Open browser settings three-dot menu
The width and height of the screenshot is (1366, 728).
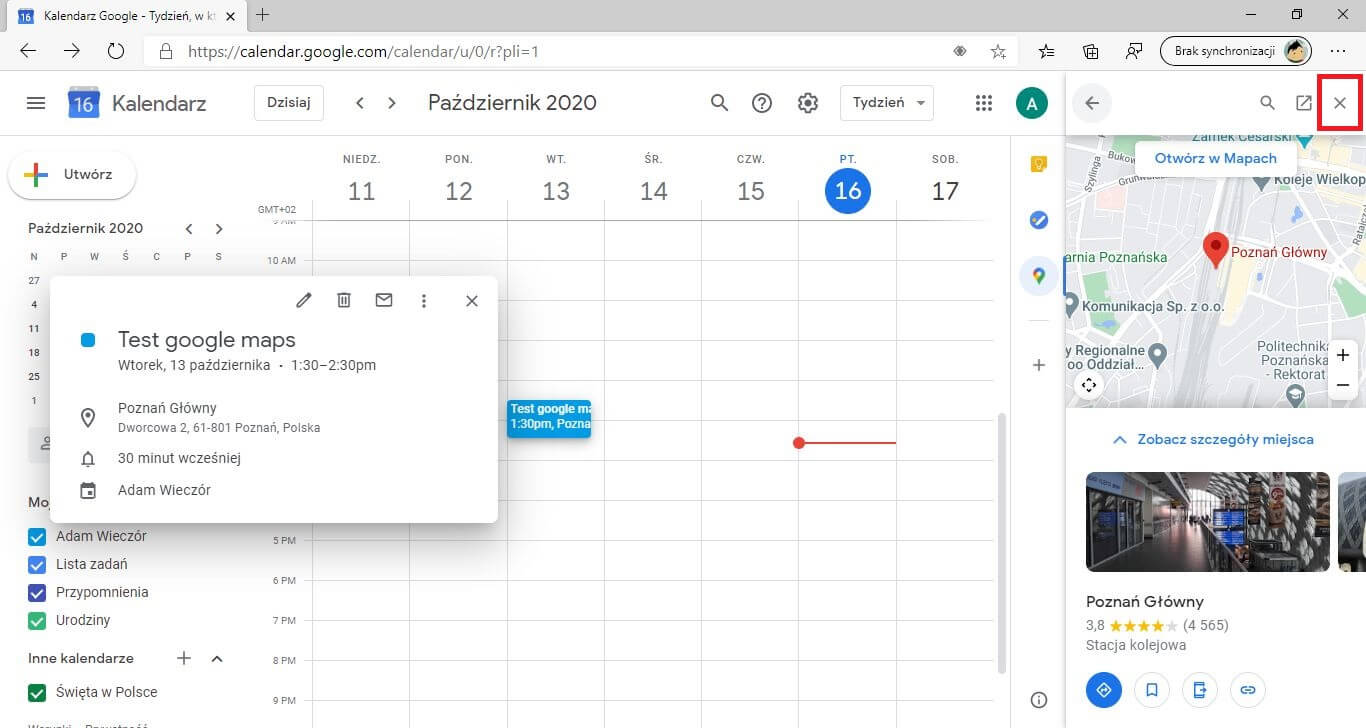(1339, 51)
